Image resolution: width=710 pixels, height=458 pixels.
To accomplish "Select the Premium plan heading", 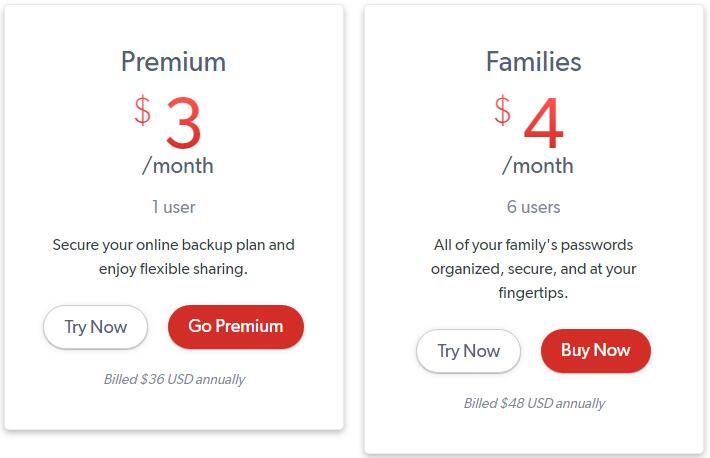I will [x=173, y=62].
